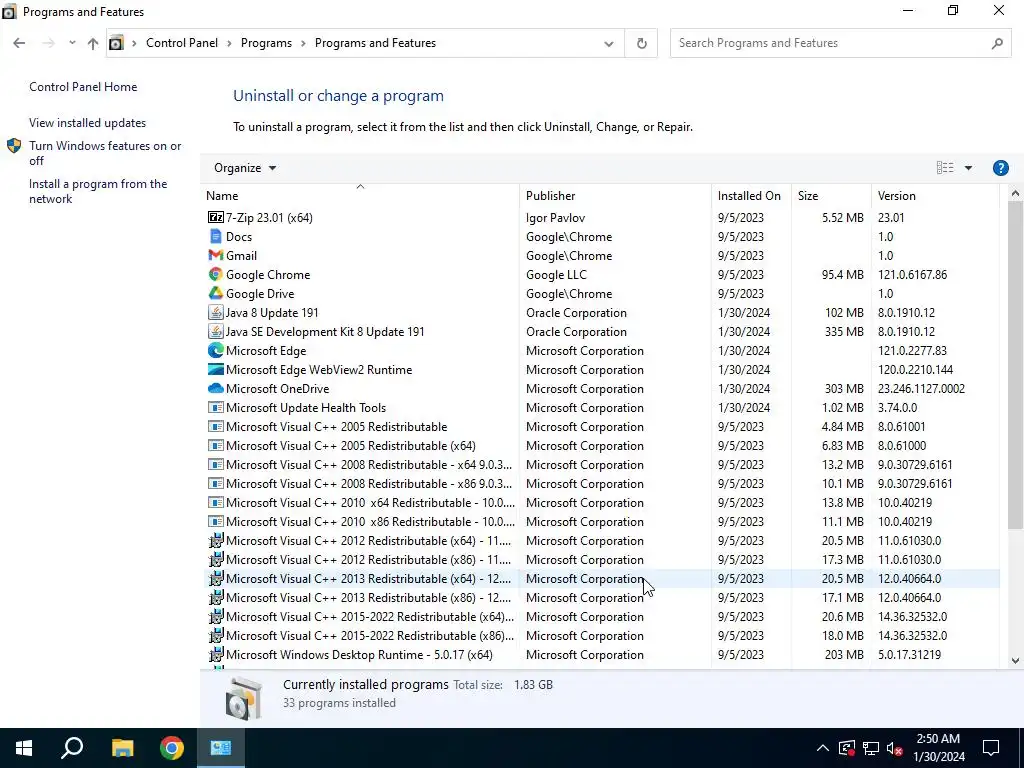The width and height of the screenshot is (1024, 768).
Task: Expand the address bar history dropdown
Action: 609,44
